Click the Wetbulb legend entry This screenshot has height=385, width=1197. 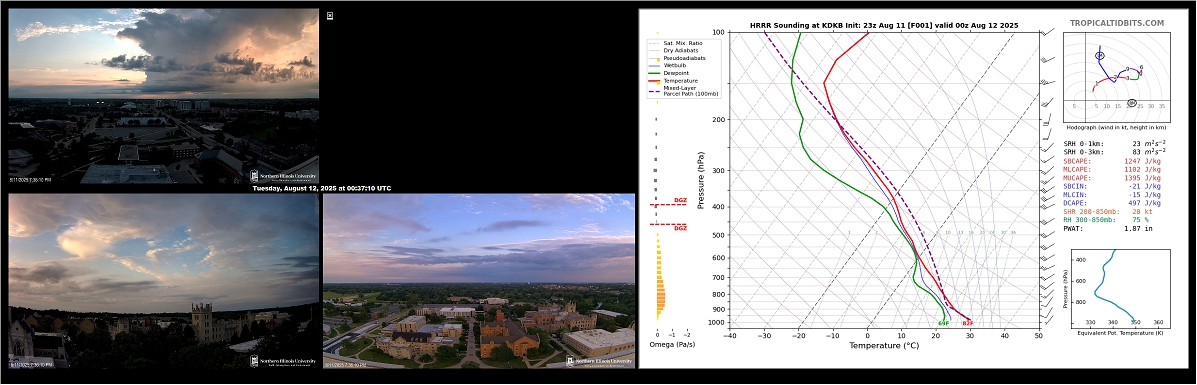click(x=677, y=66)
